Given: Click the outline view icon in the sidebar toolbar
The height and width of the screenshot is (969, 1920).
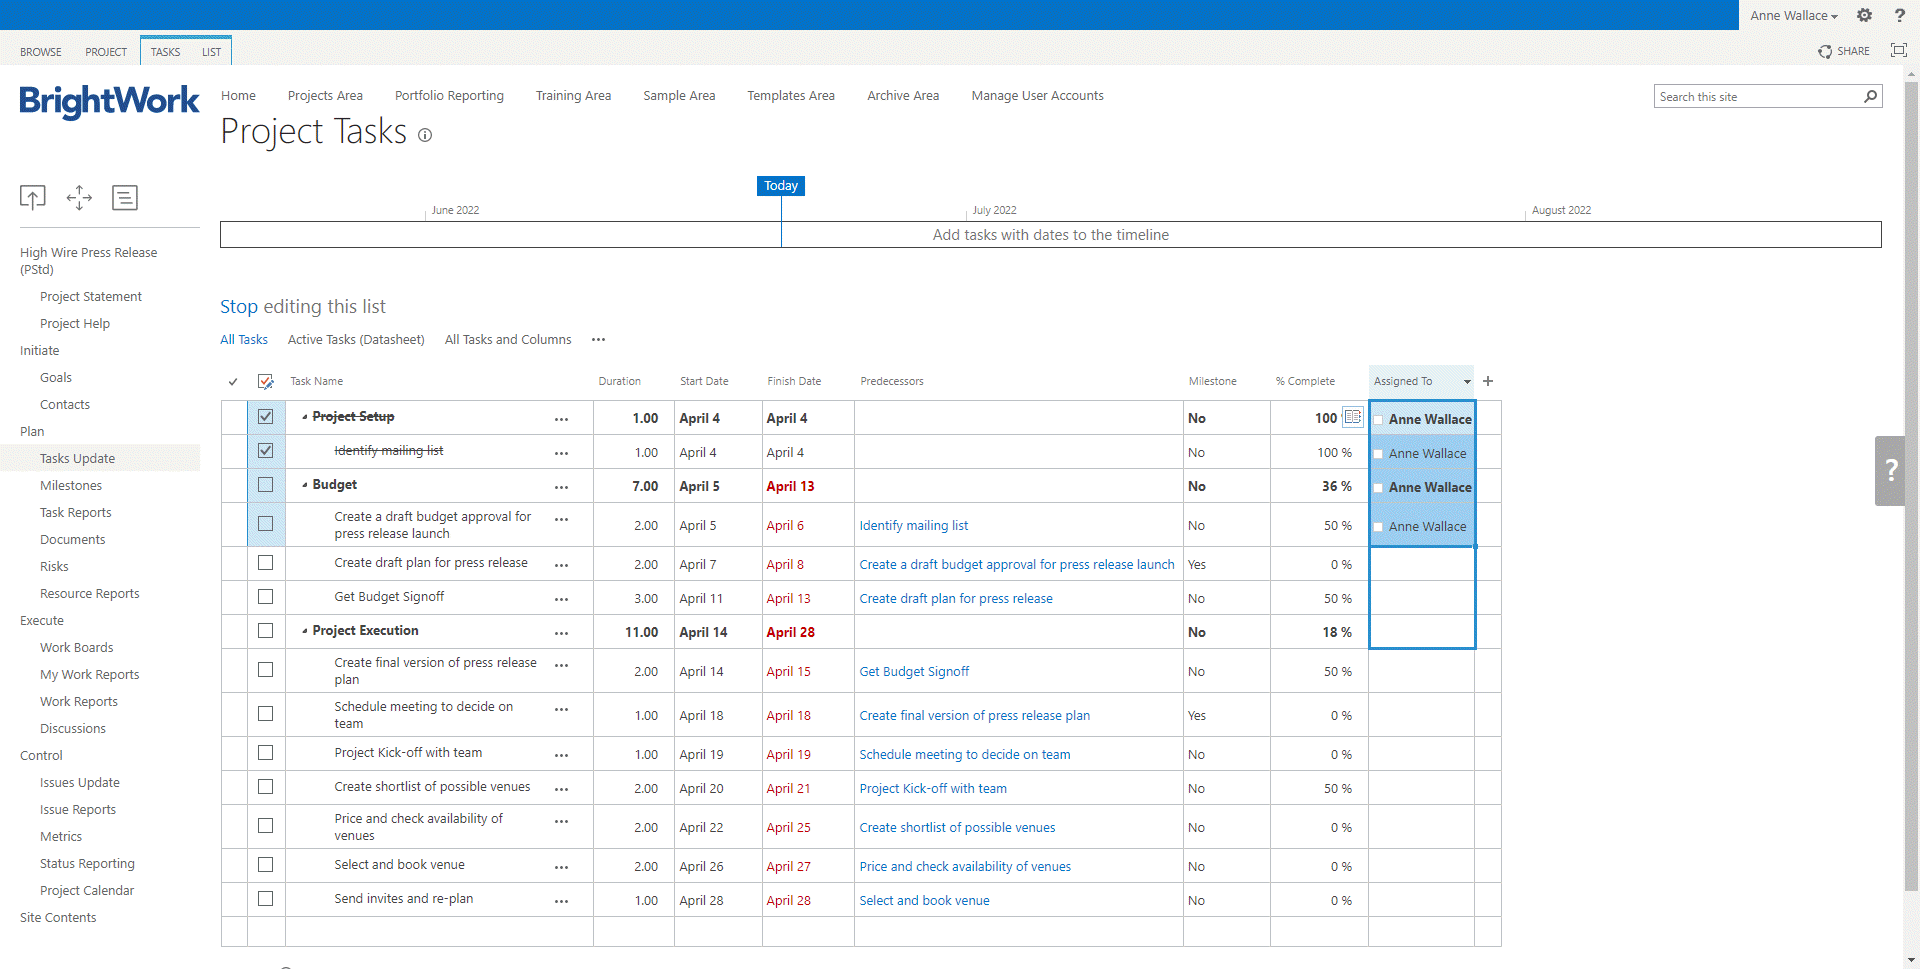Looking at the screenshot, I should click(x=125, y=197).
